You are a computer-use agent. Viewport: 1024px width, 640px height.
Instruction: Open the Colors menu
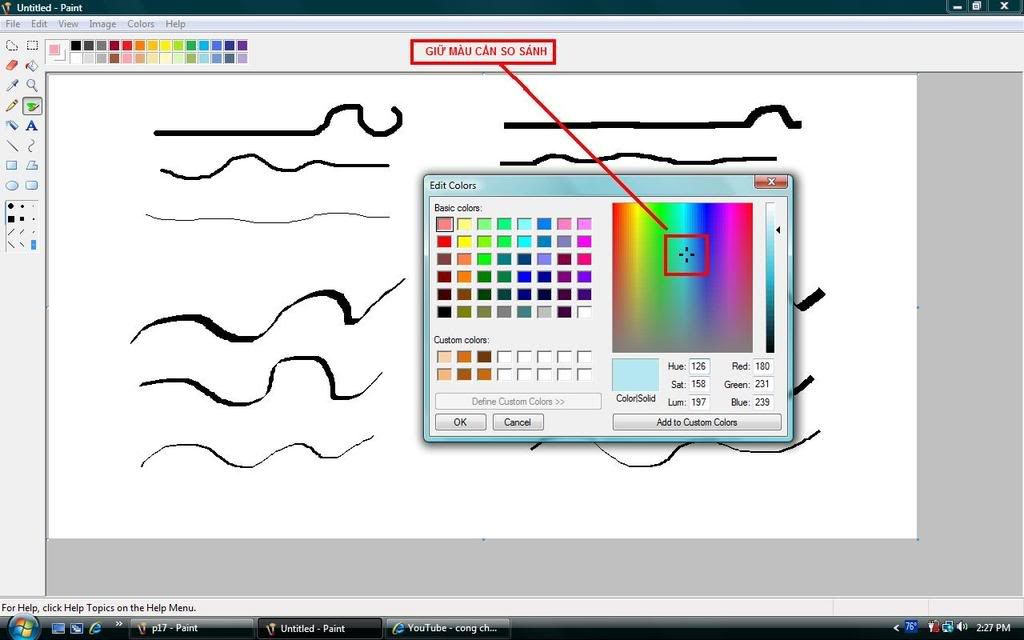pyautogui.click(x=140, y=24)
